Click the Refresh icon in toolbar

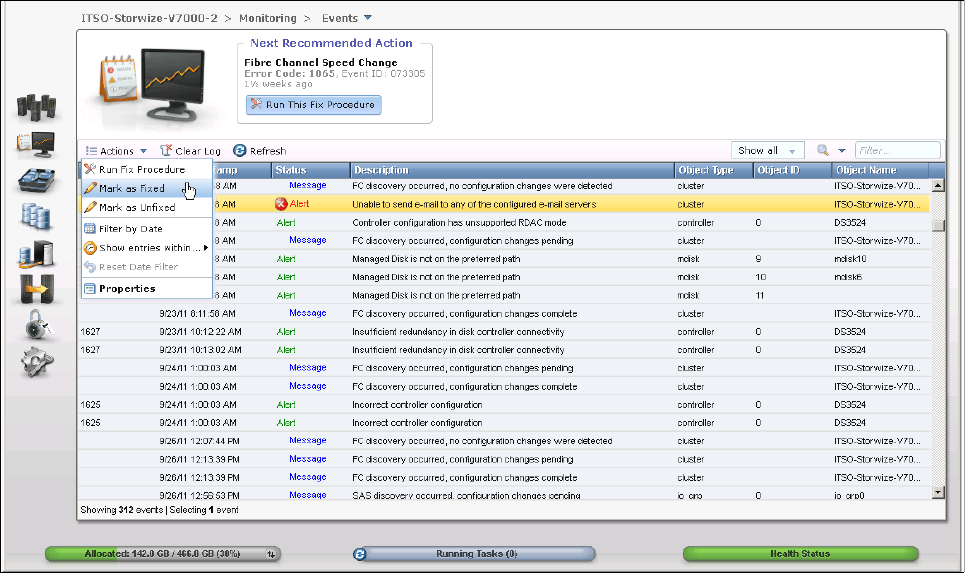pyautogui.click(x=240, y=151)
